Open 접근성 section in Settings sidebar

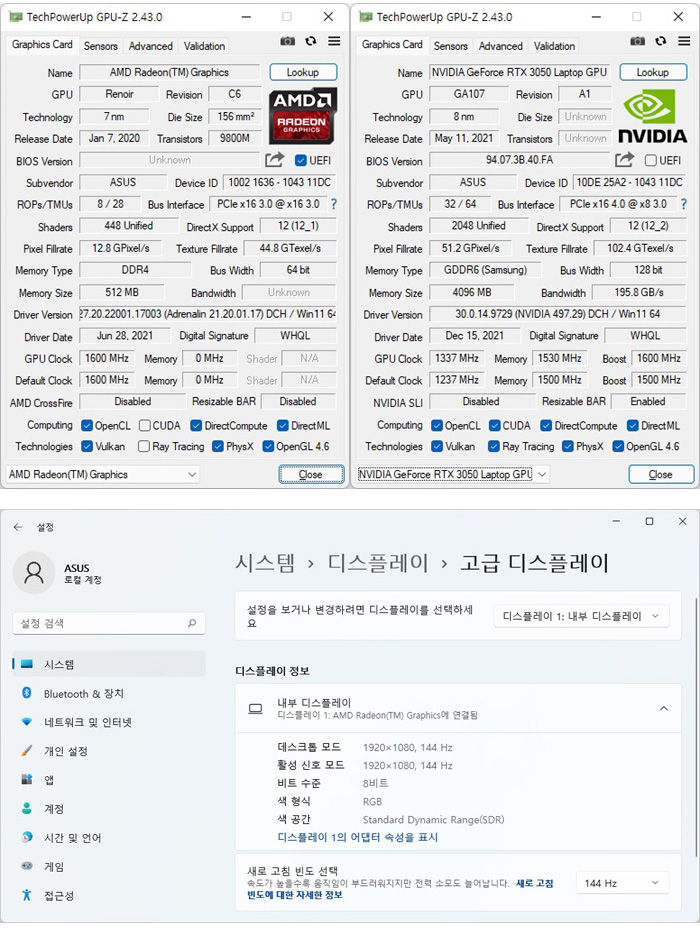(x=109, y=895)
